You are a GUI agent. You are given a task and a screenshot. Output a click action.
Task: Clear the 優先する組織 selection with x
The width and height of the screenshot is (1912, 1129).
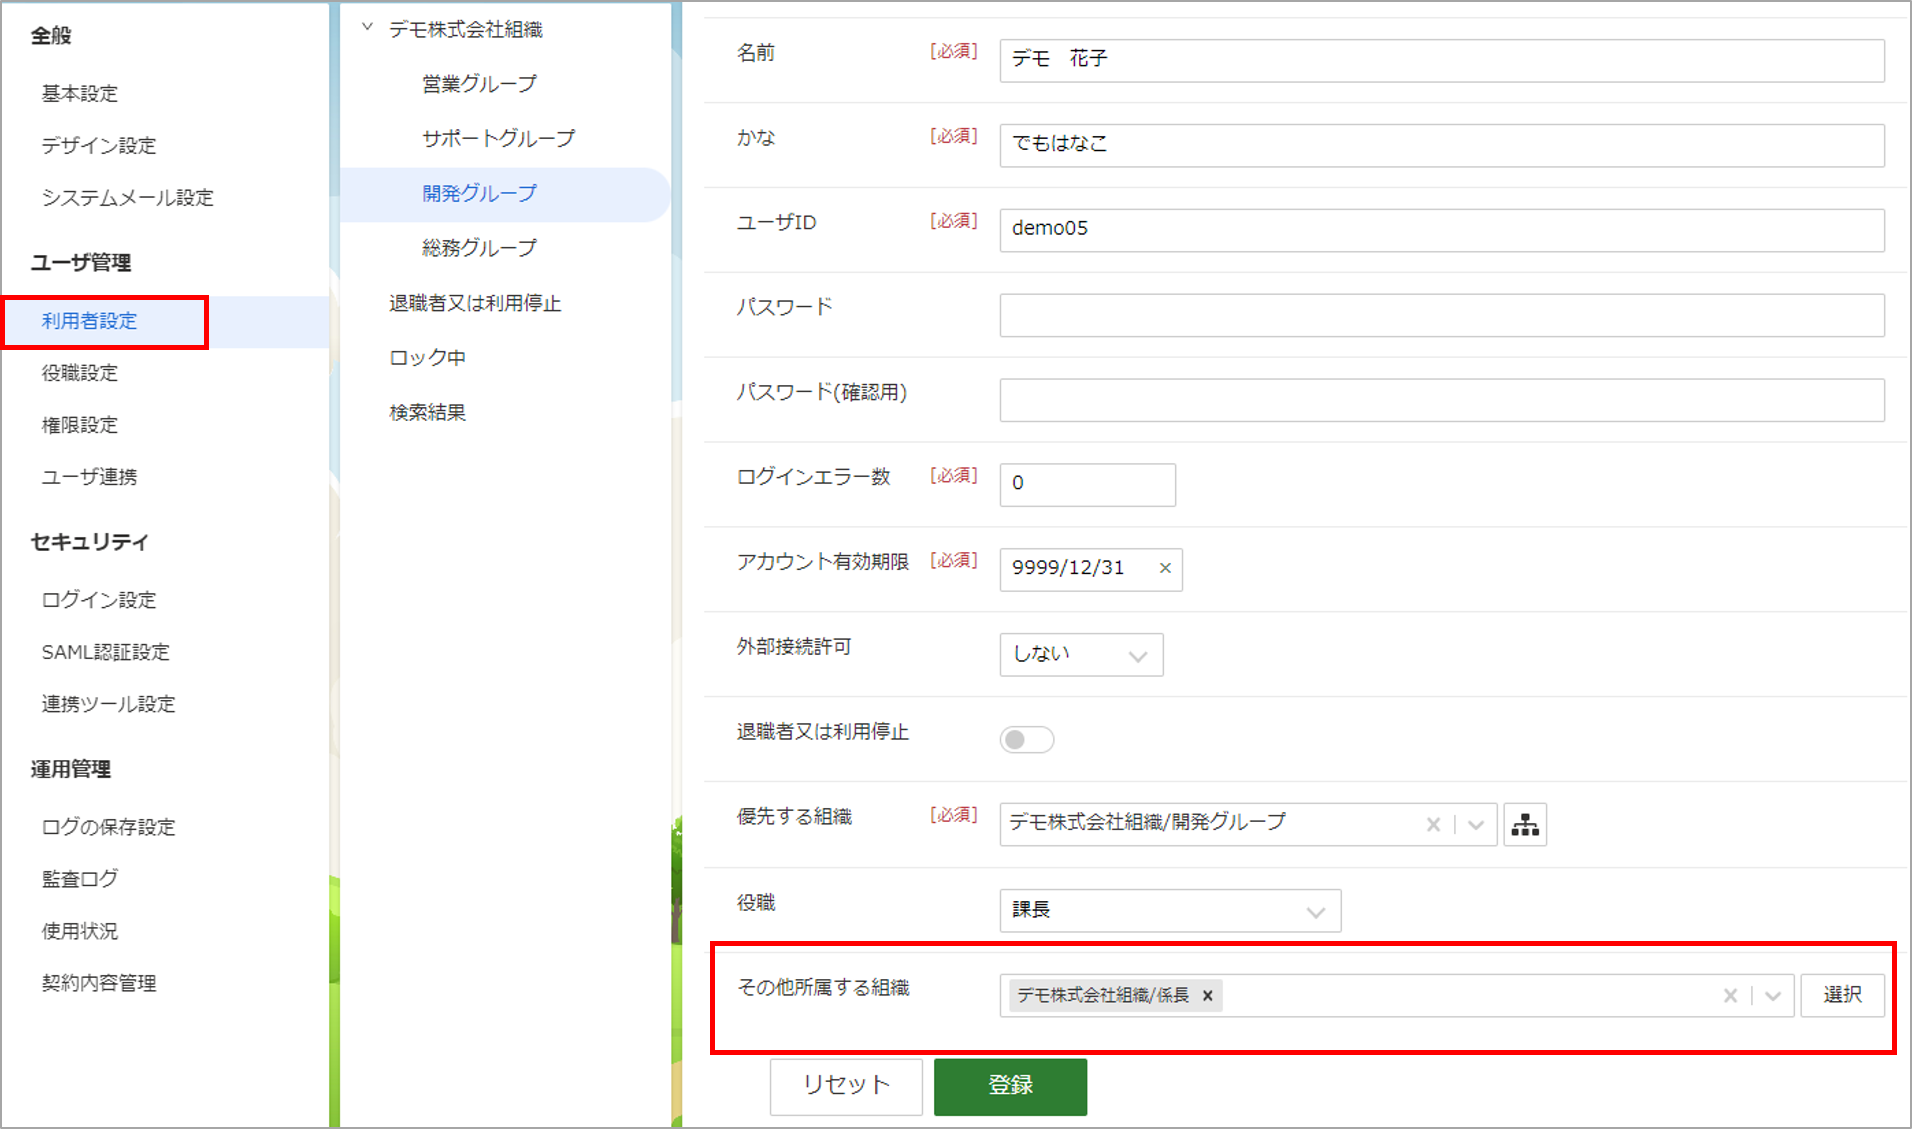coord(1433,824)
